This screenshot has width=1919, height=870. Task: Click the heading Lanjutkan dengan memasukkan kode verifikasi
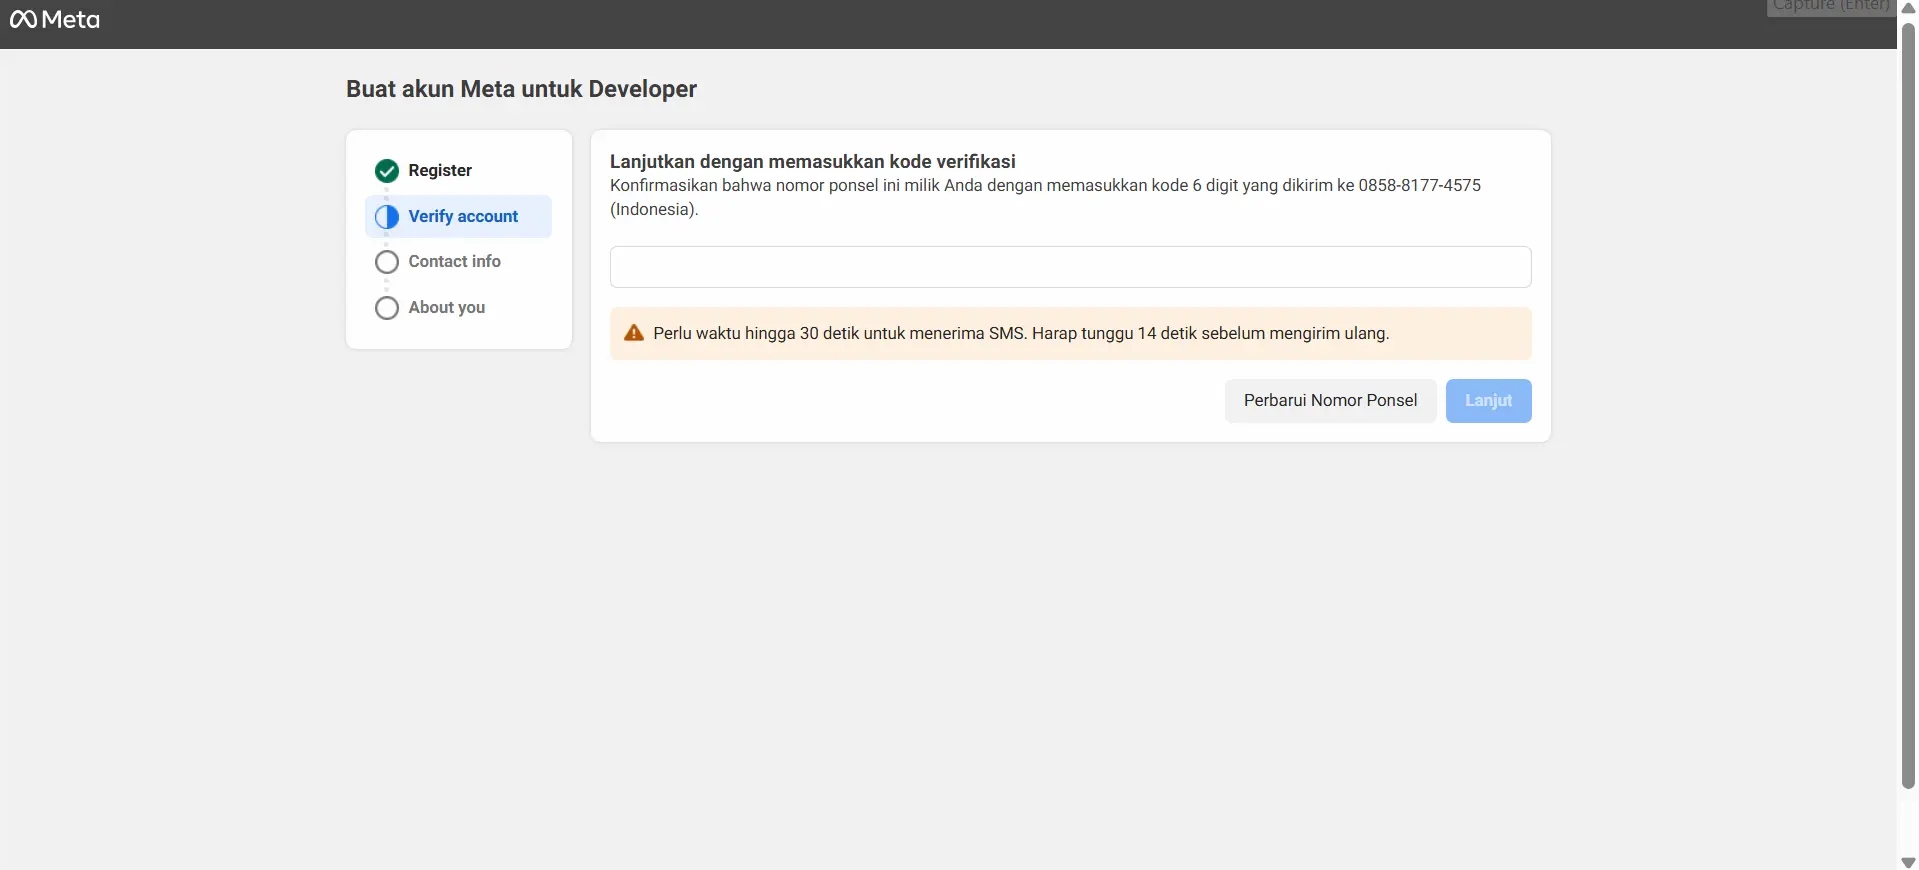click(812, 161)
